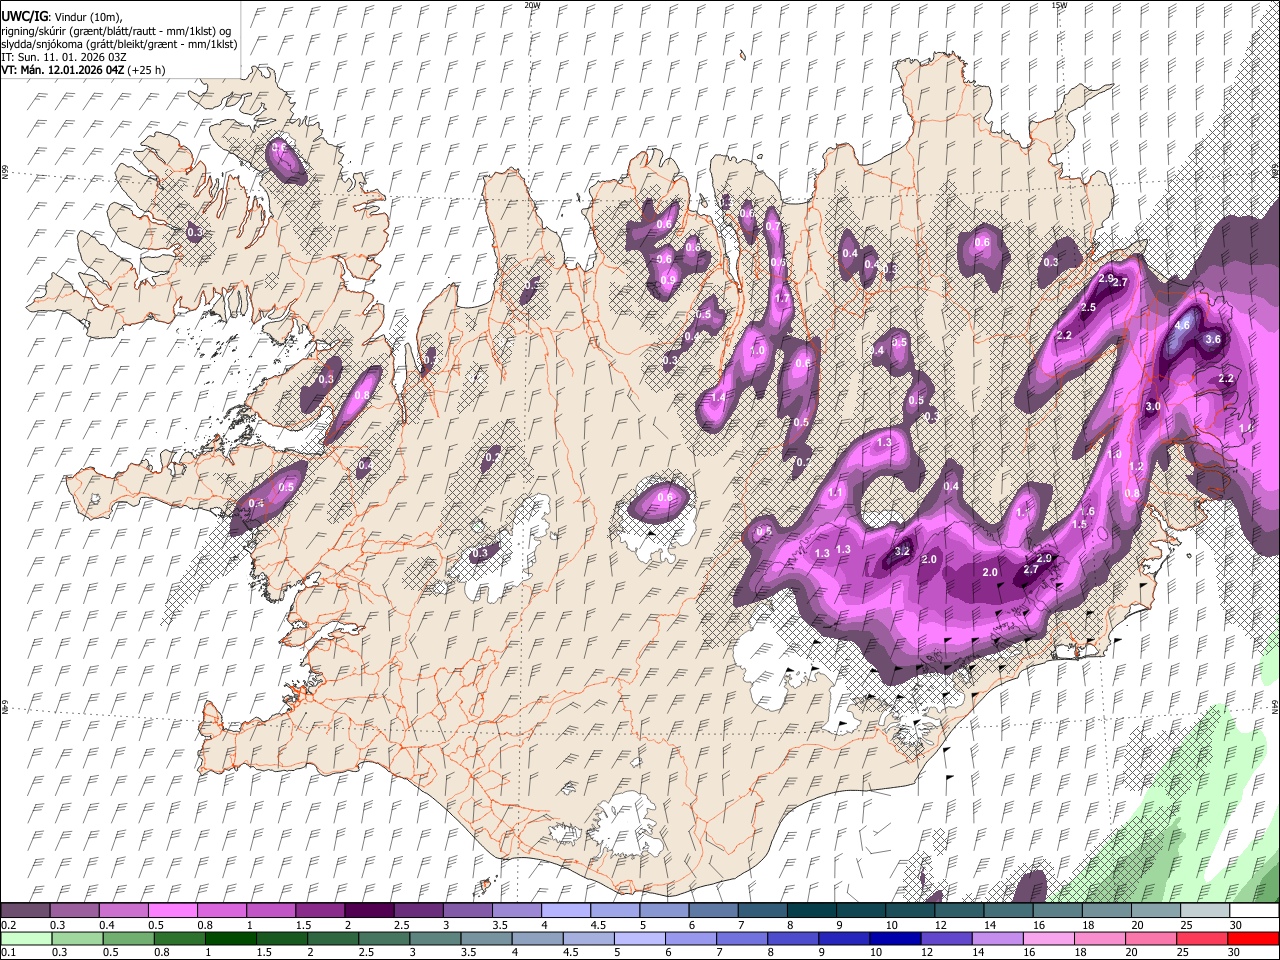Pick the white end swatch in snow legend

click(x=1254, y=911)
